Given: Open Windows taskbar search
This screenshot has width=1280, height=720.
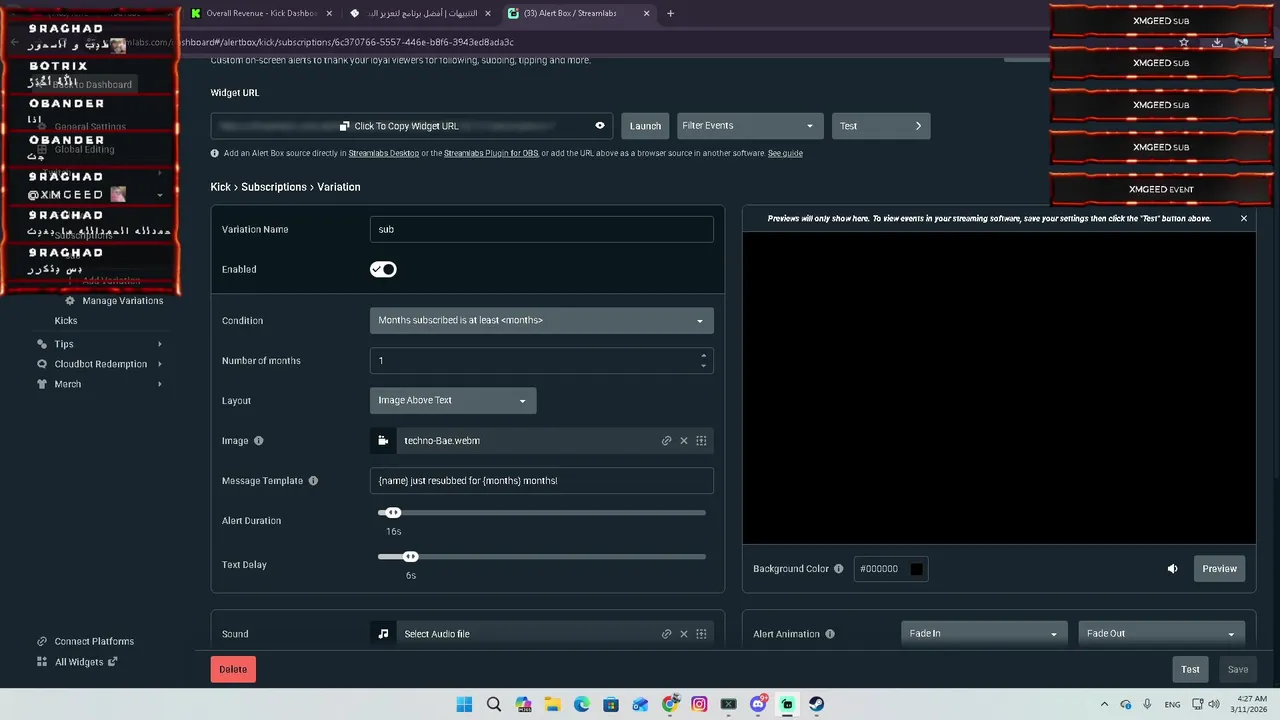Looking at the screenshot, I should pos(493,704).
